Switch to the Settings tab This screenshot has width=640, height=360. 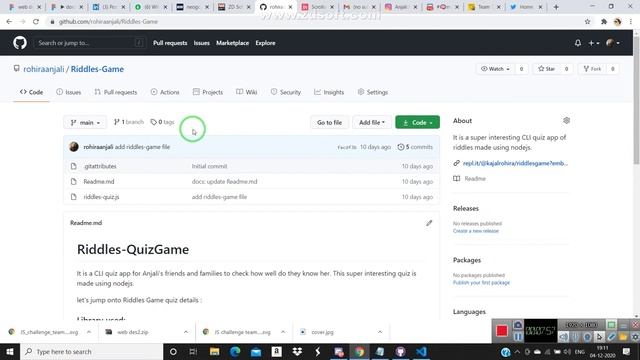pyautogui.click(x=373, y=92)
